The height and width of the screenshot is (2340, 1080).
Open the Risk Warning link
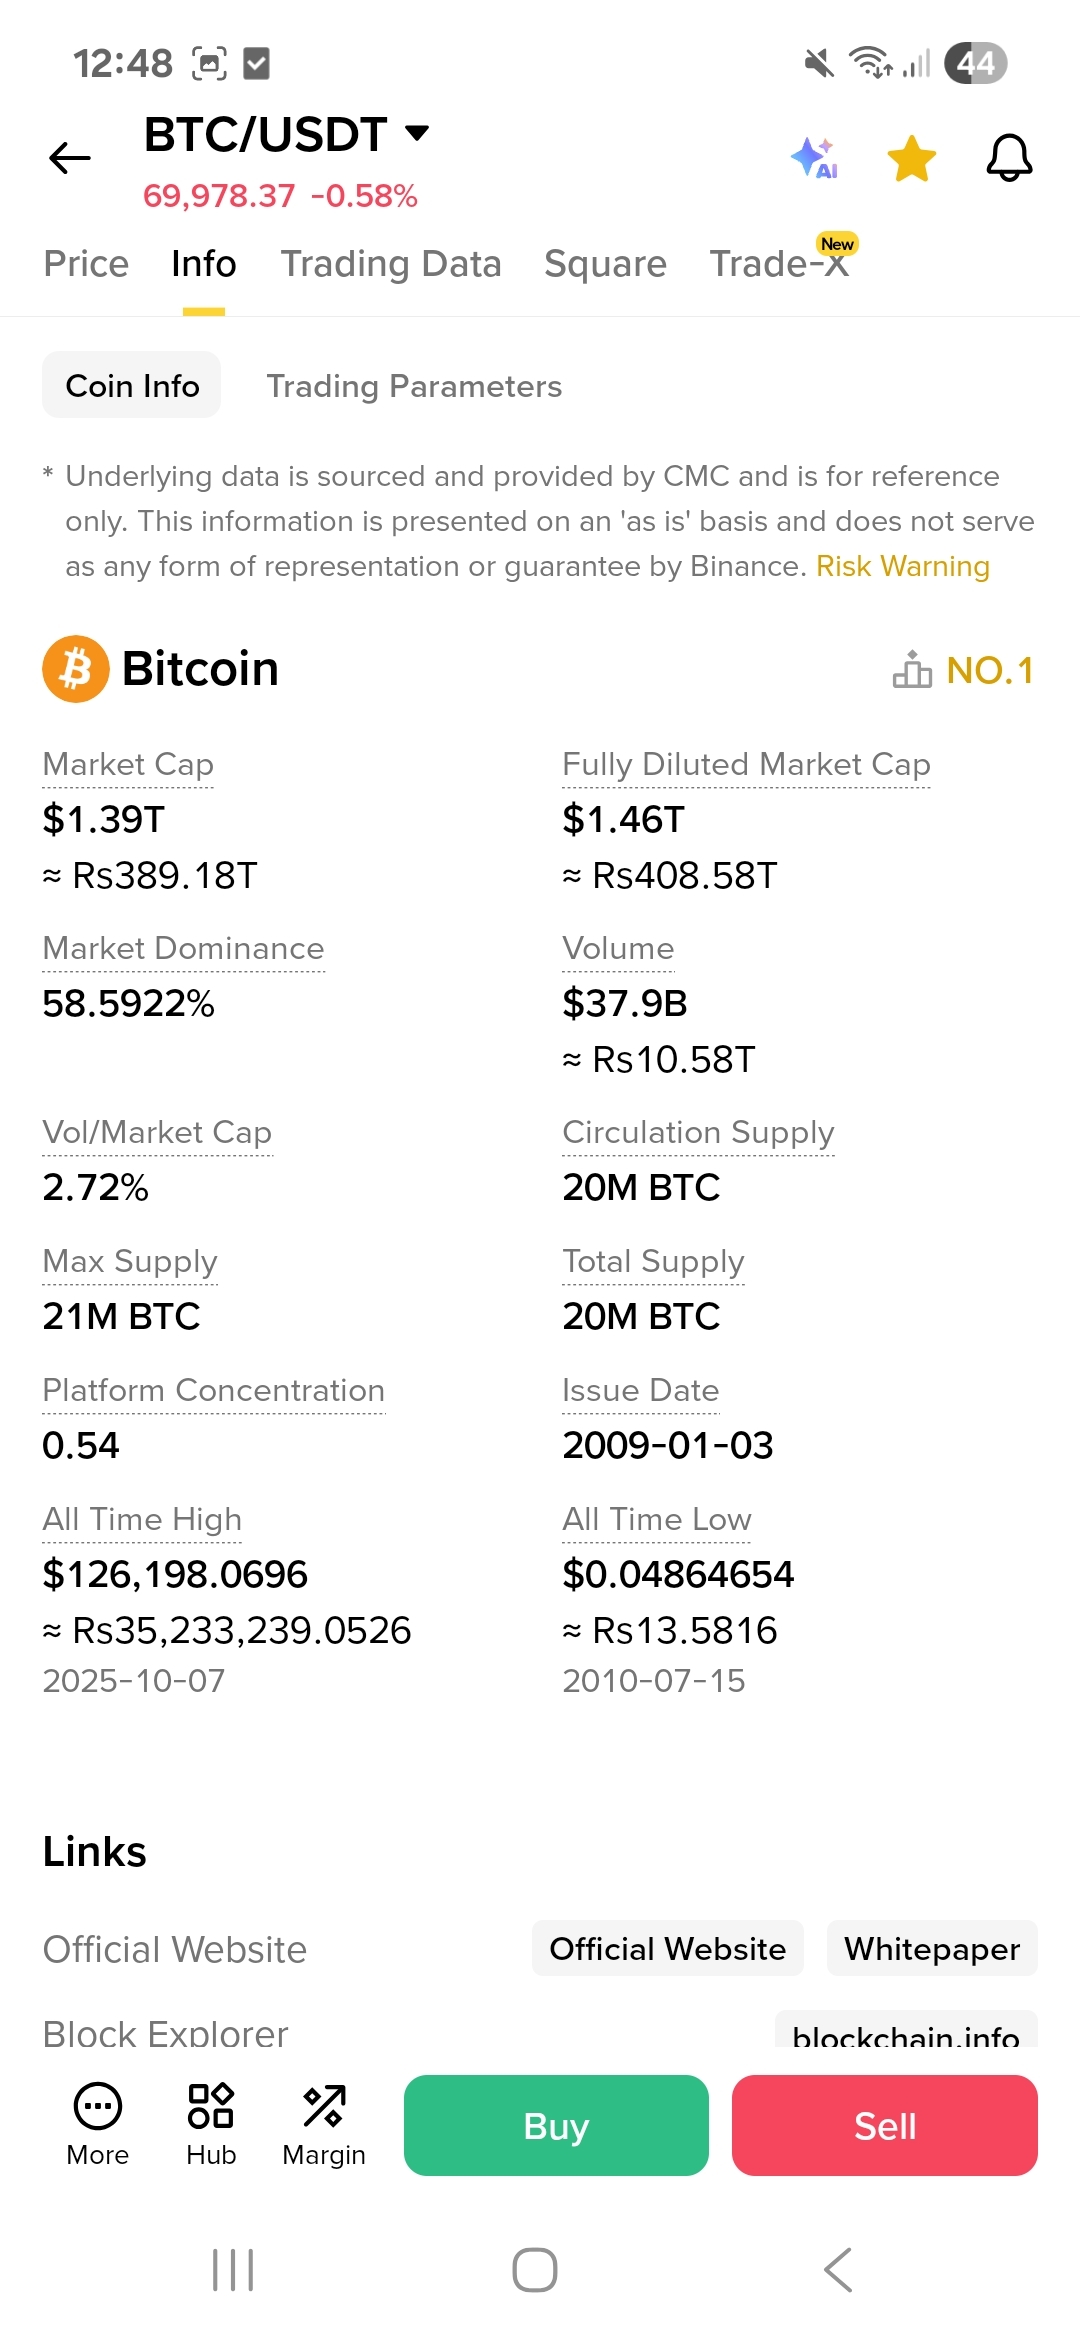click(x=902, y=566)
